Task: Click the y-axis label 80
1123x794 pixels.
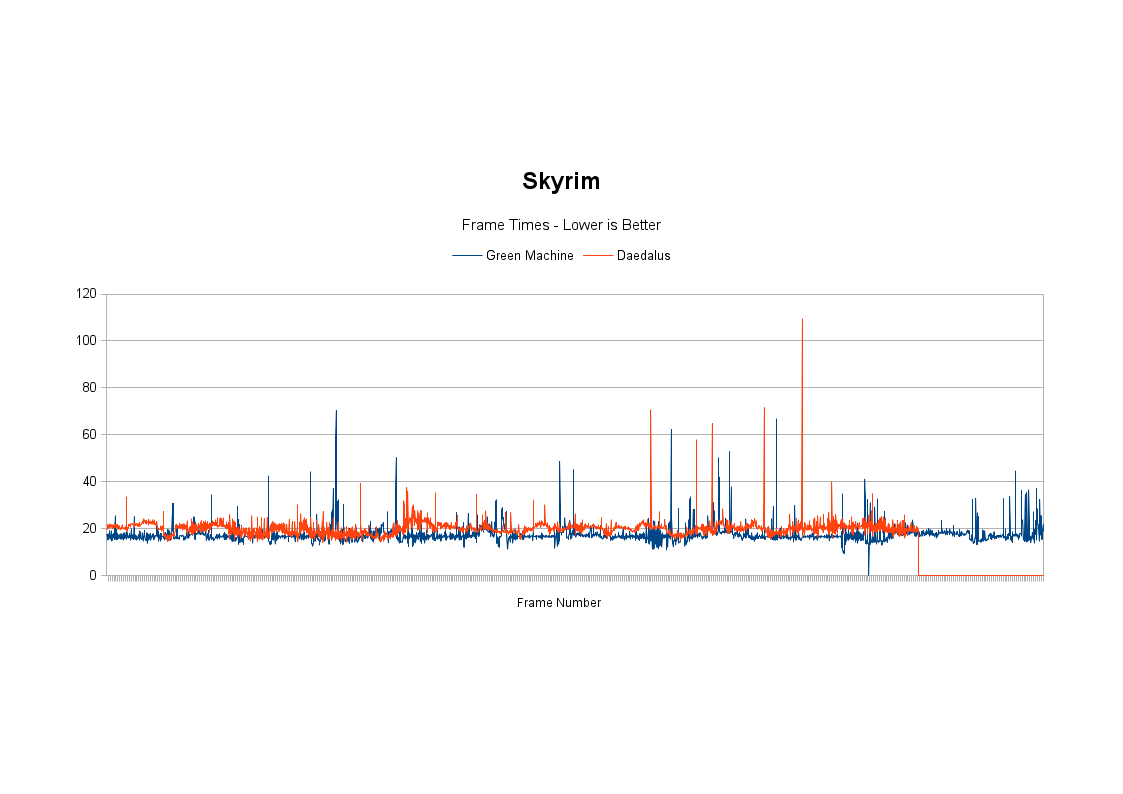Action: [90, 387]
